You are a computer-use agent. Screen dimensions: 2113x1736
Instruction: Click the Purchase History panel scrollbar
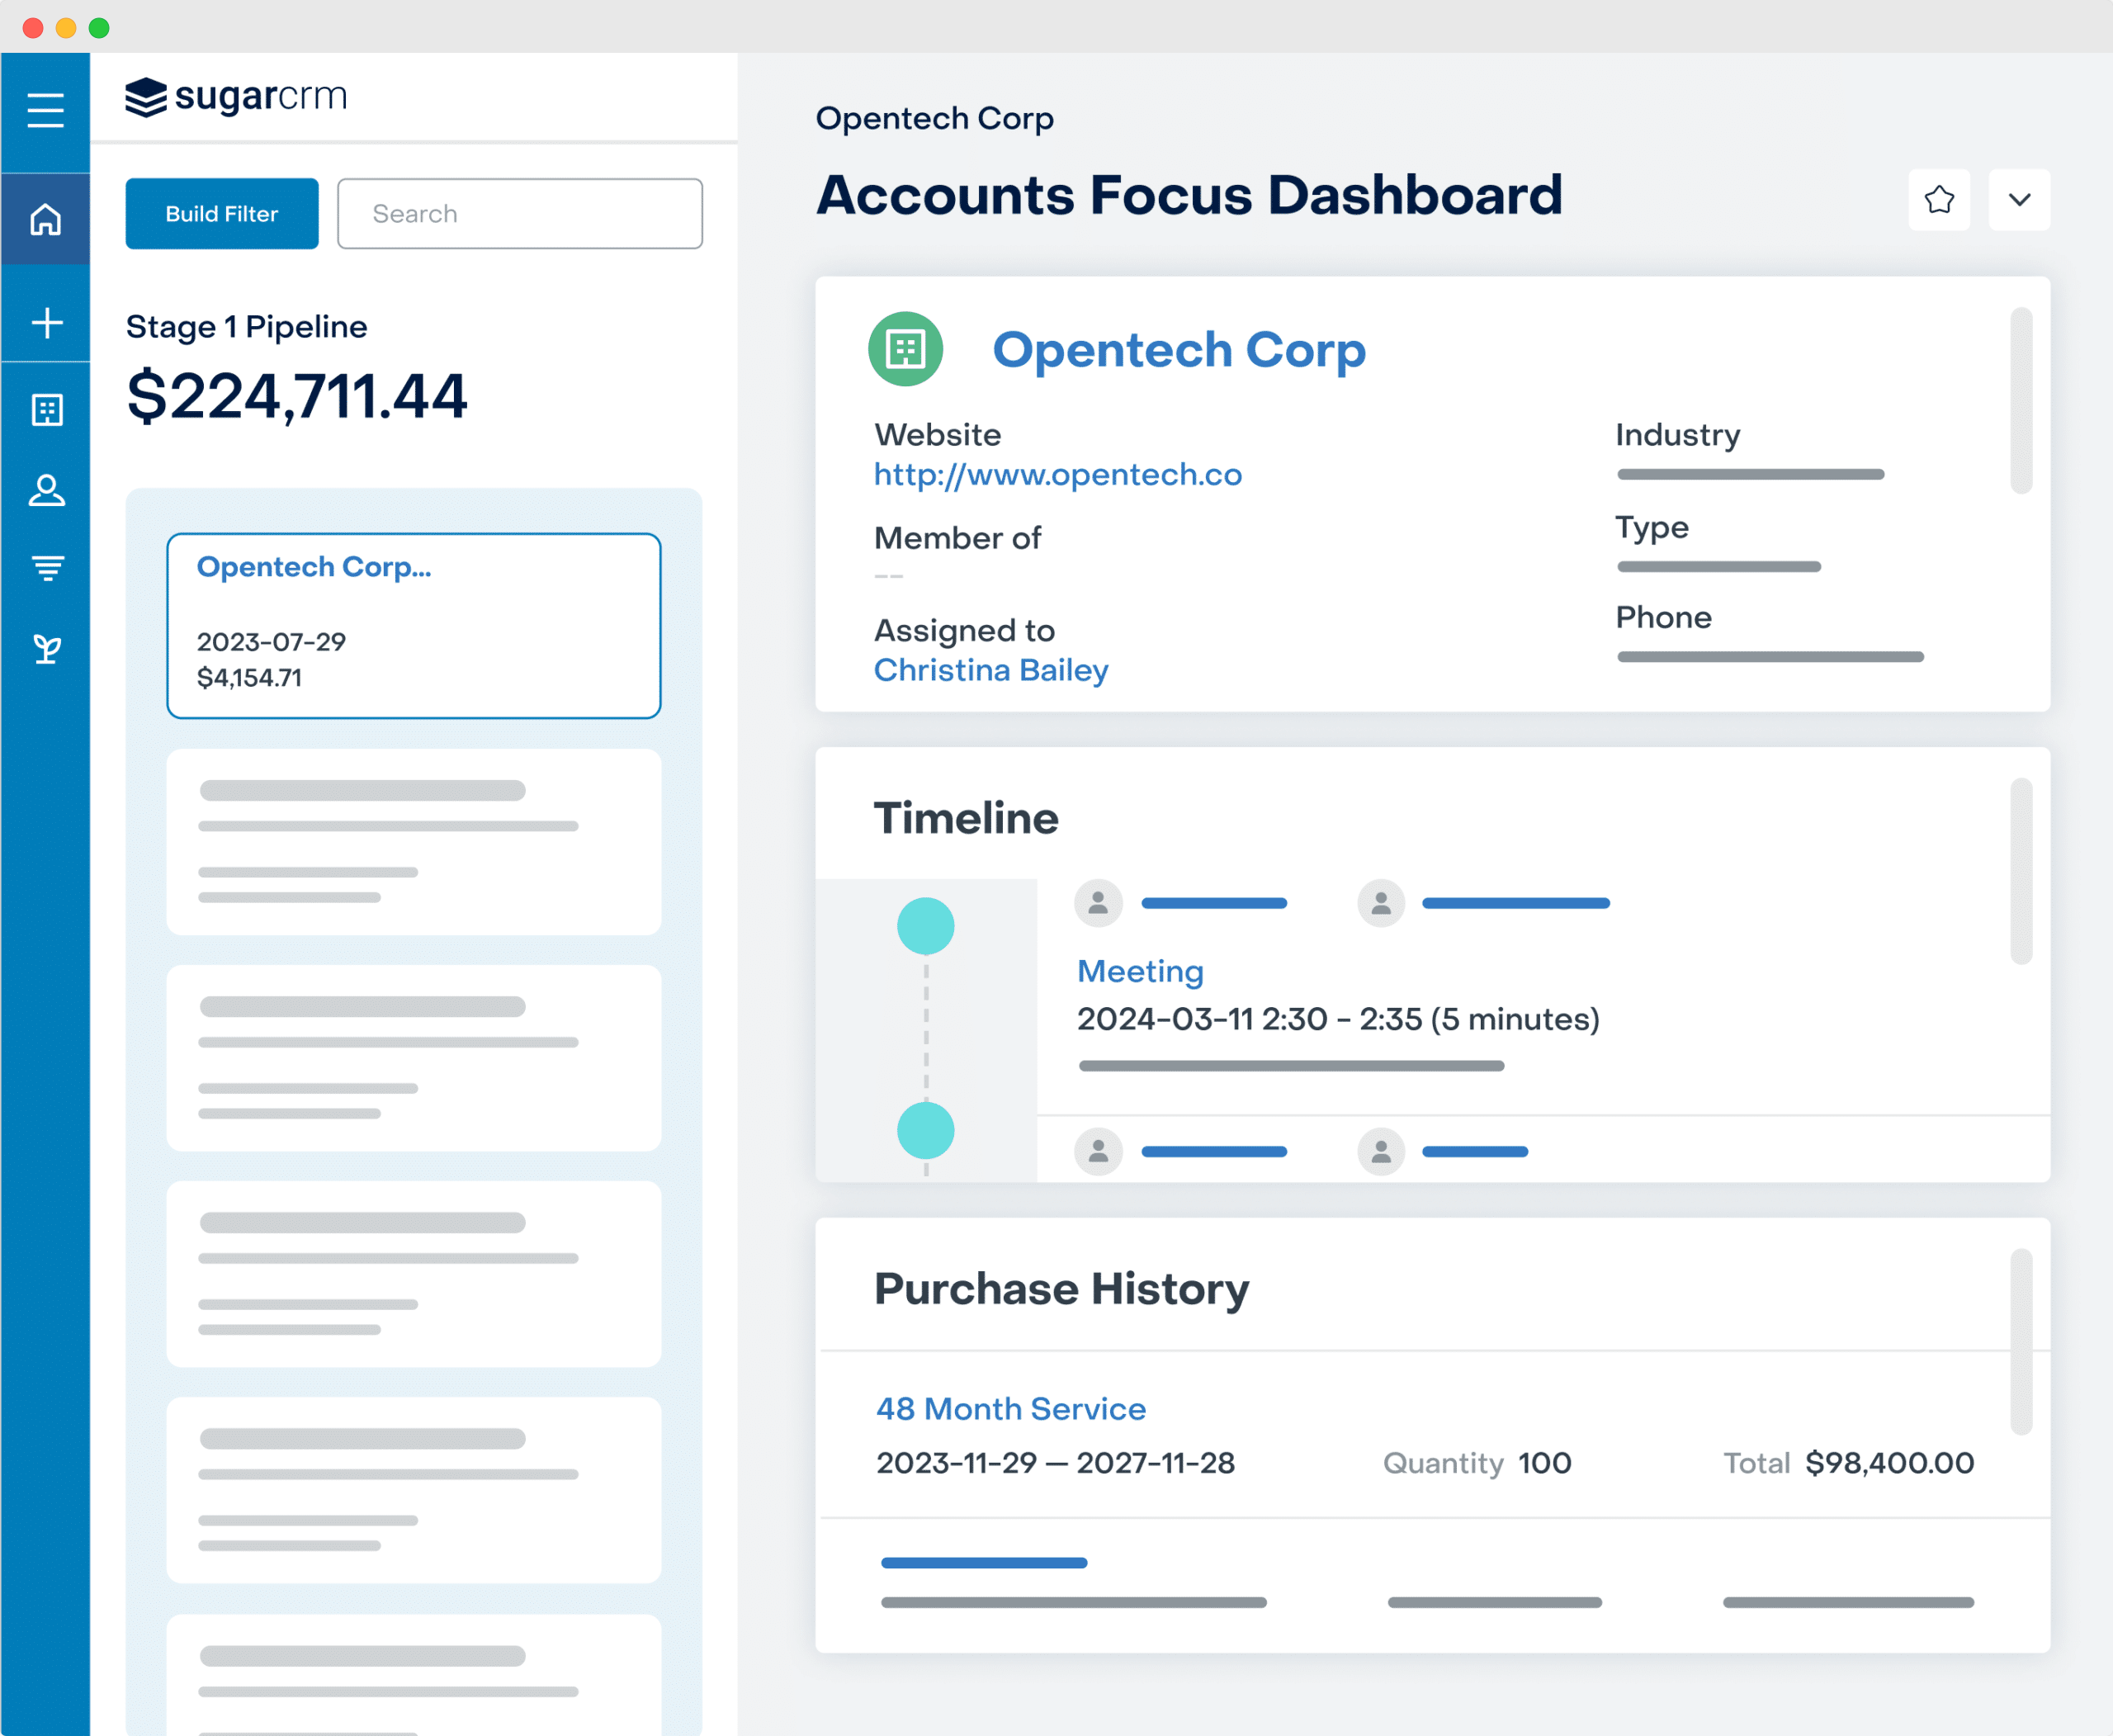[x=2021, y=1342]
